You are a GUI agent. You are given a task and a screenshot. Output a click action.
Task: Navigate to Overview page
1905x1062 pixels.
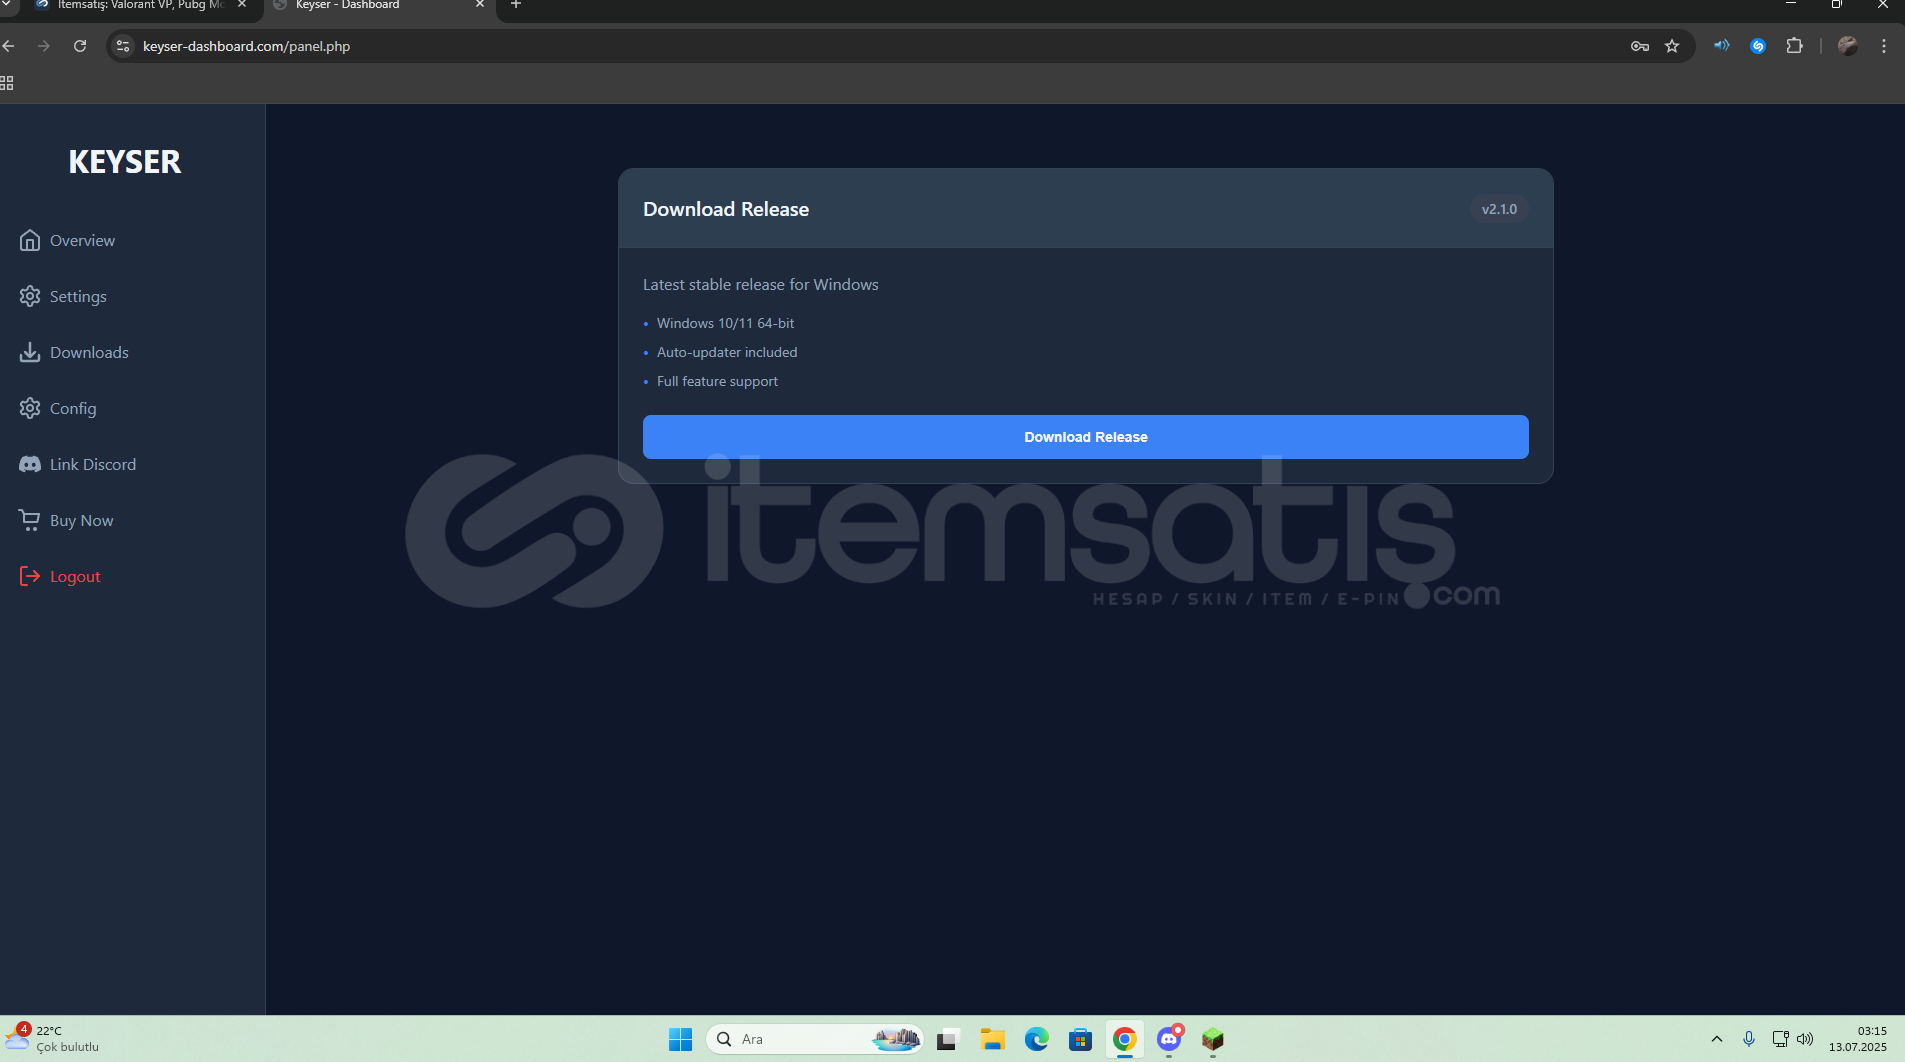(x=82, y=240)
